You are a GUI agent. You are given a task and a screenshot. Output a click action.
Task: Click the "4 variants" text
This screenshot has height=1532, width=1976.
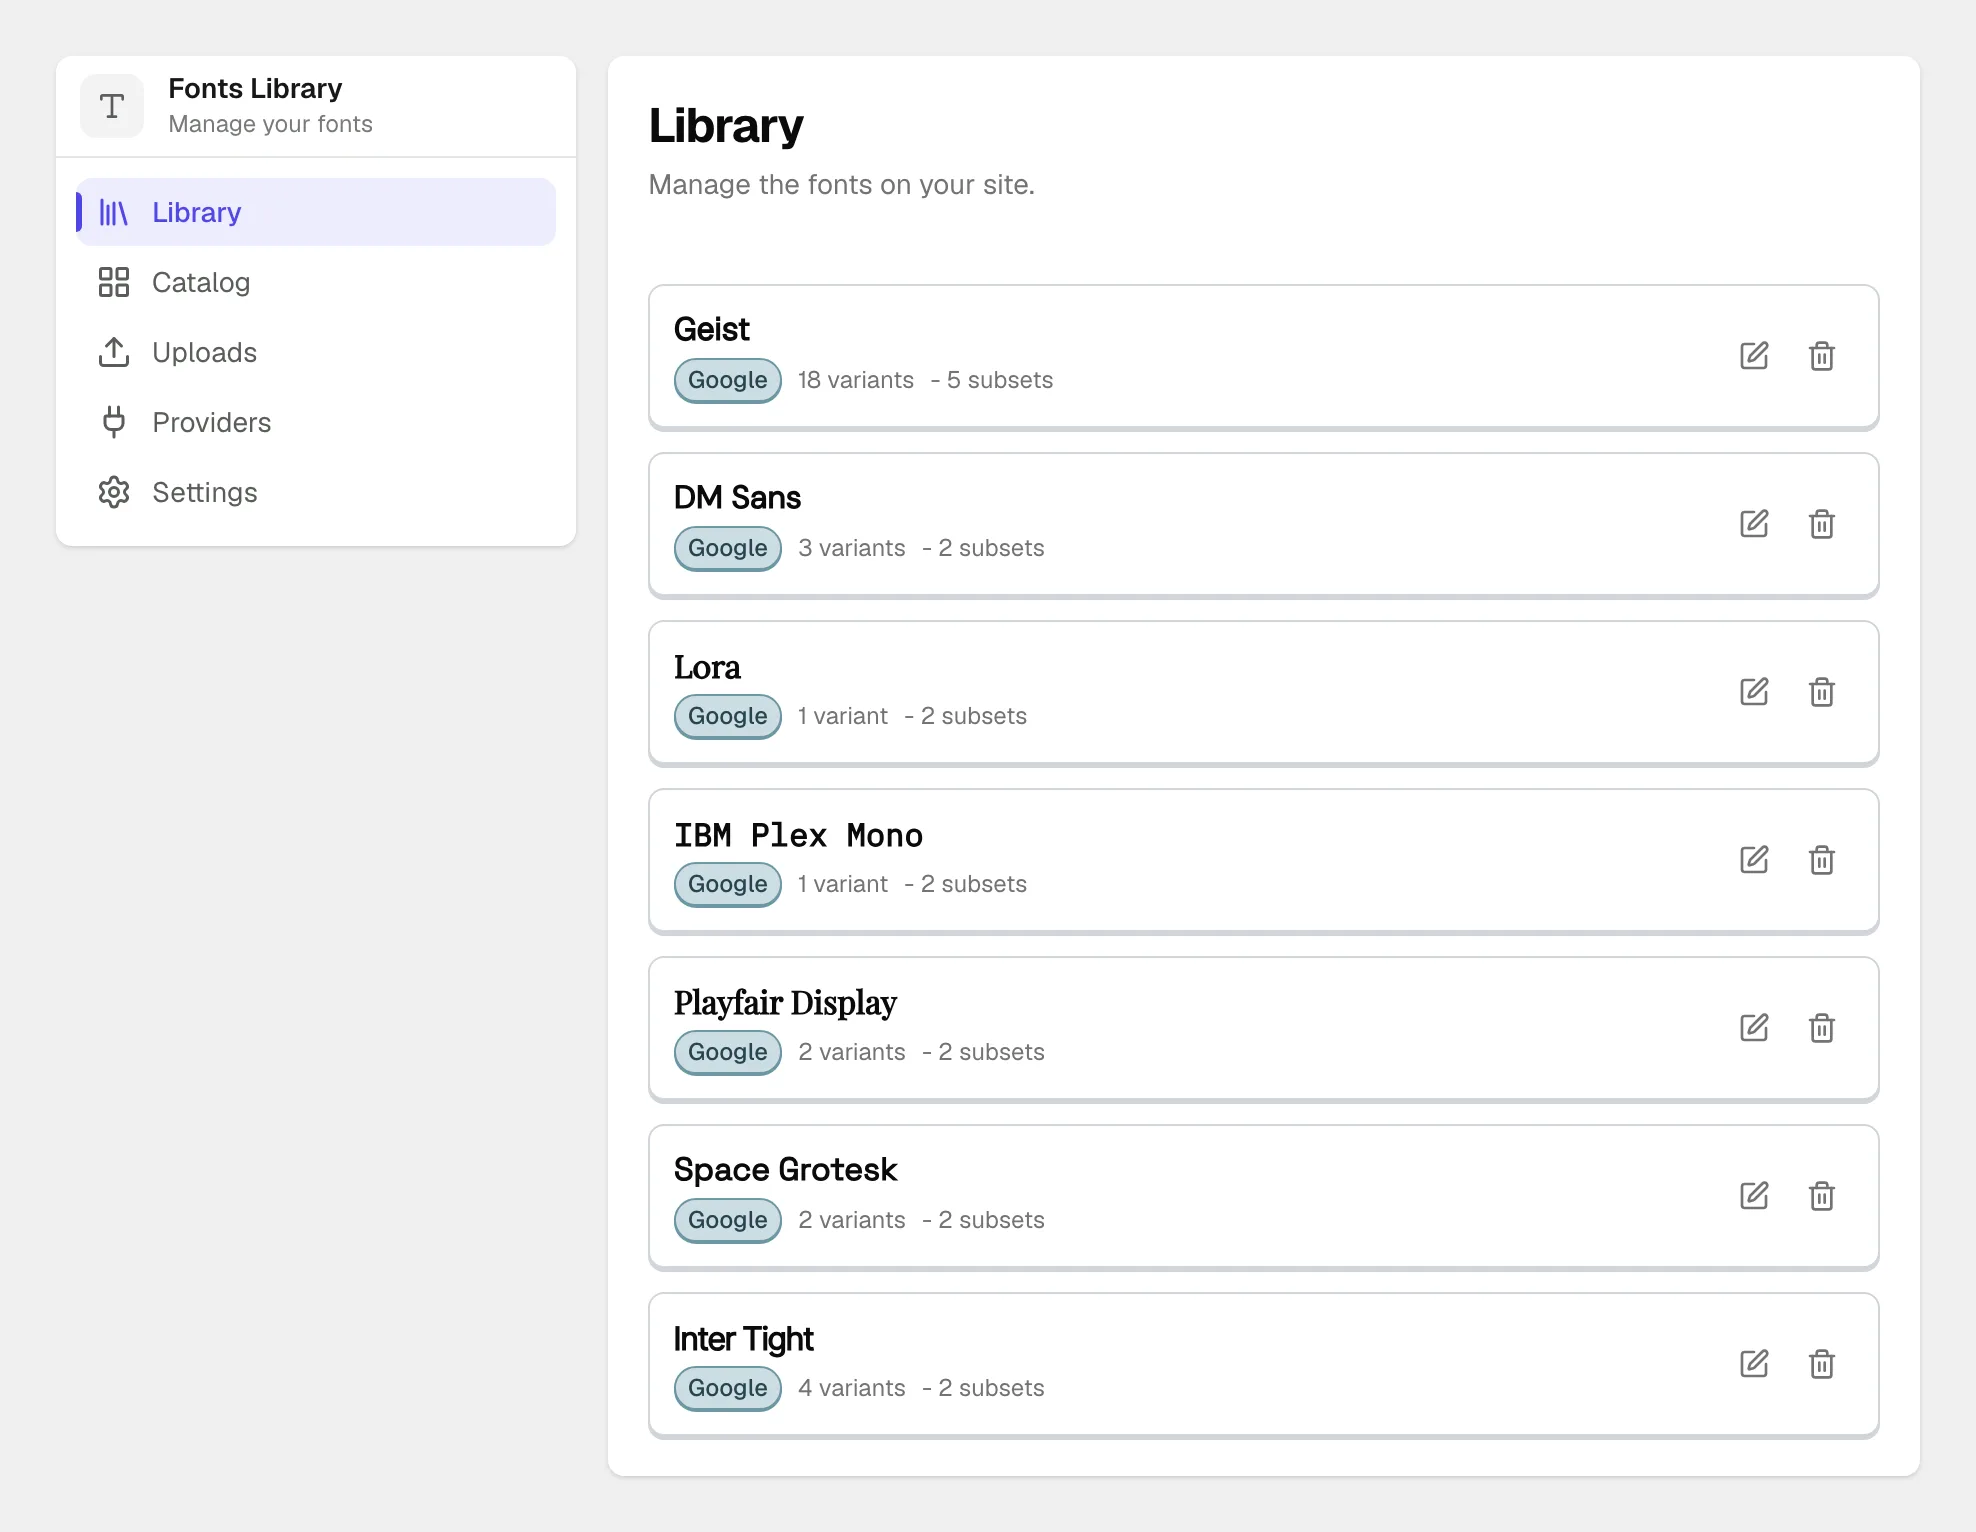852,1388
